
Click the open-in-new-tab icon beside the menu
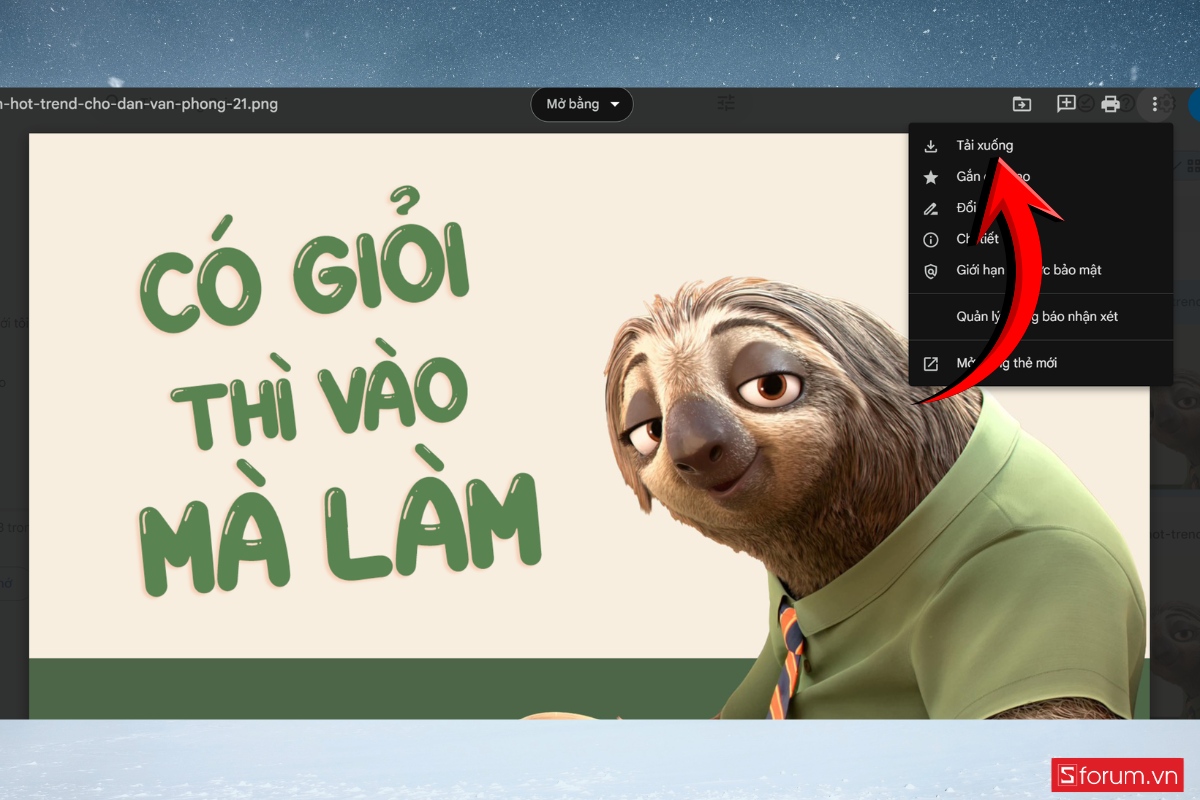tap(931, 362)
